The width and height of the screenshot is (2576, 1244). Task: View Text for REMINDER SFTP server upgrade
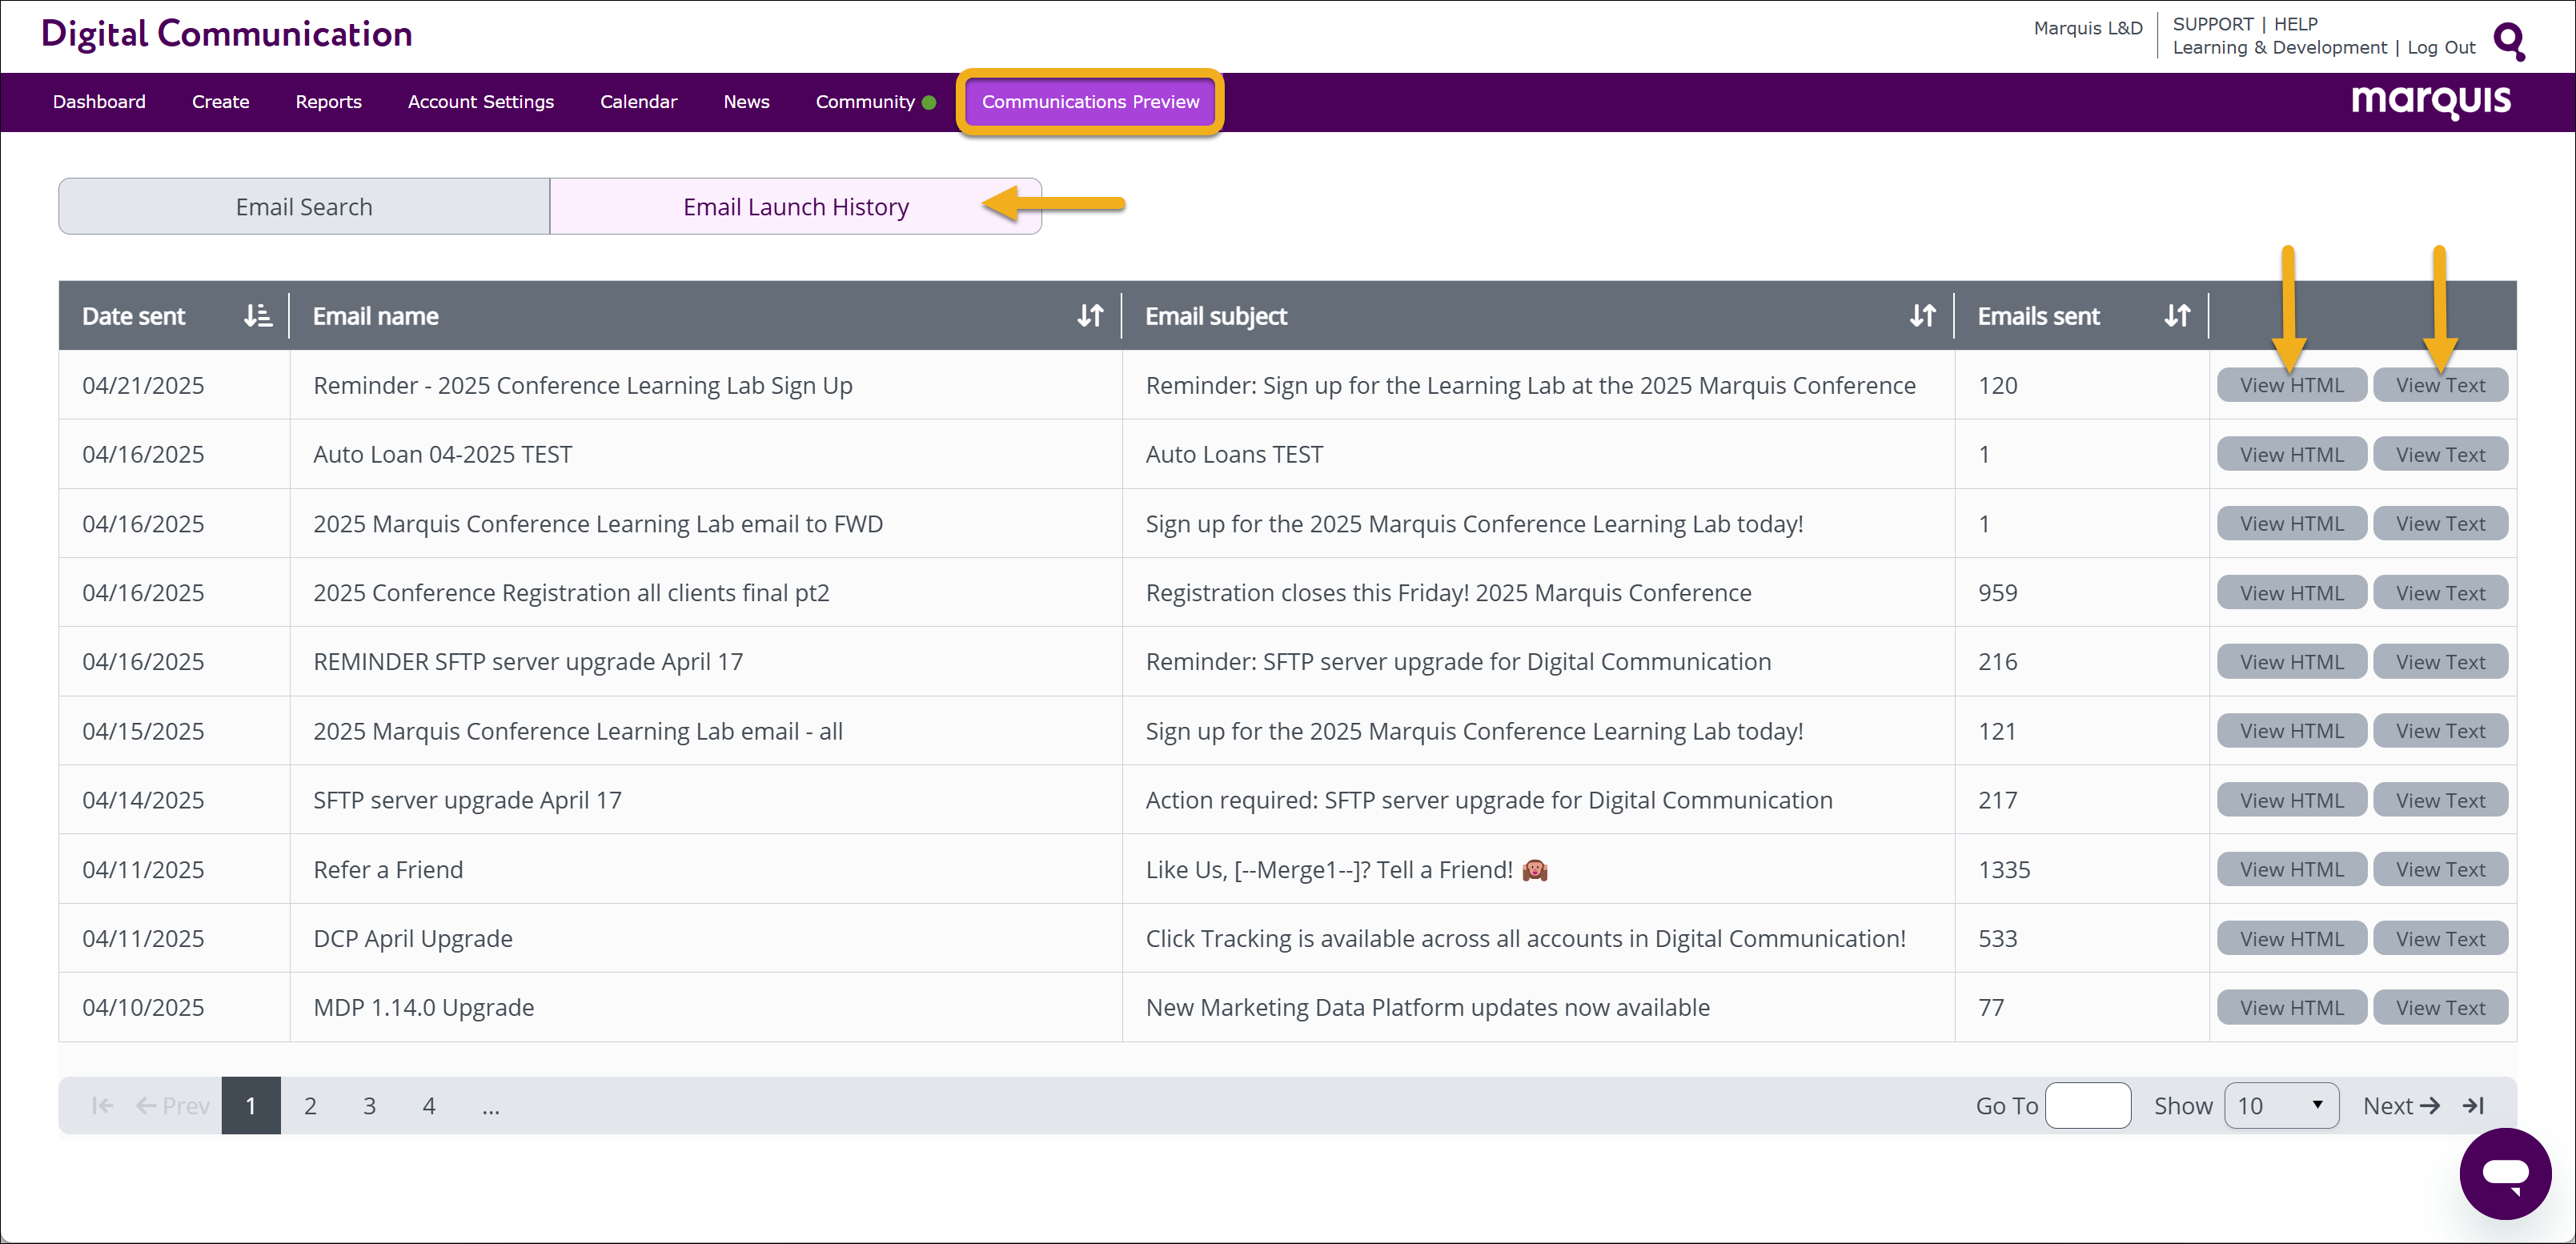2440,662
